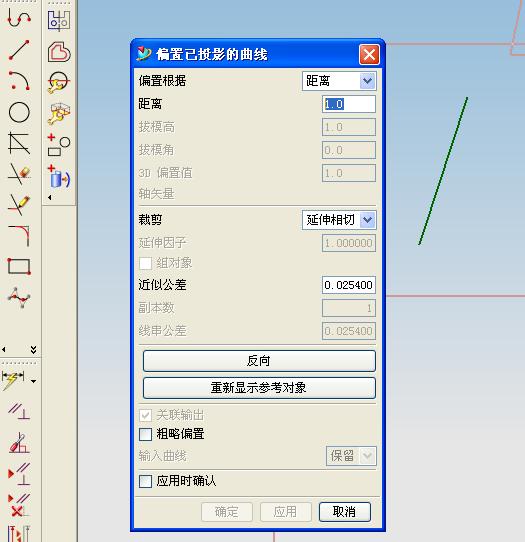Image resolution: width=525 pixels, height=542 pixels.
Task: Click the 重新显示参考对象 button
Action: pyautogui.click(x=259, y=388)
